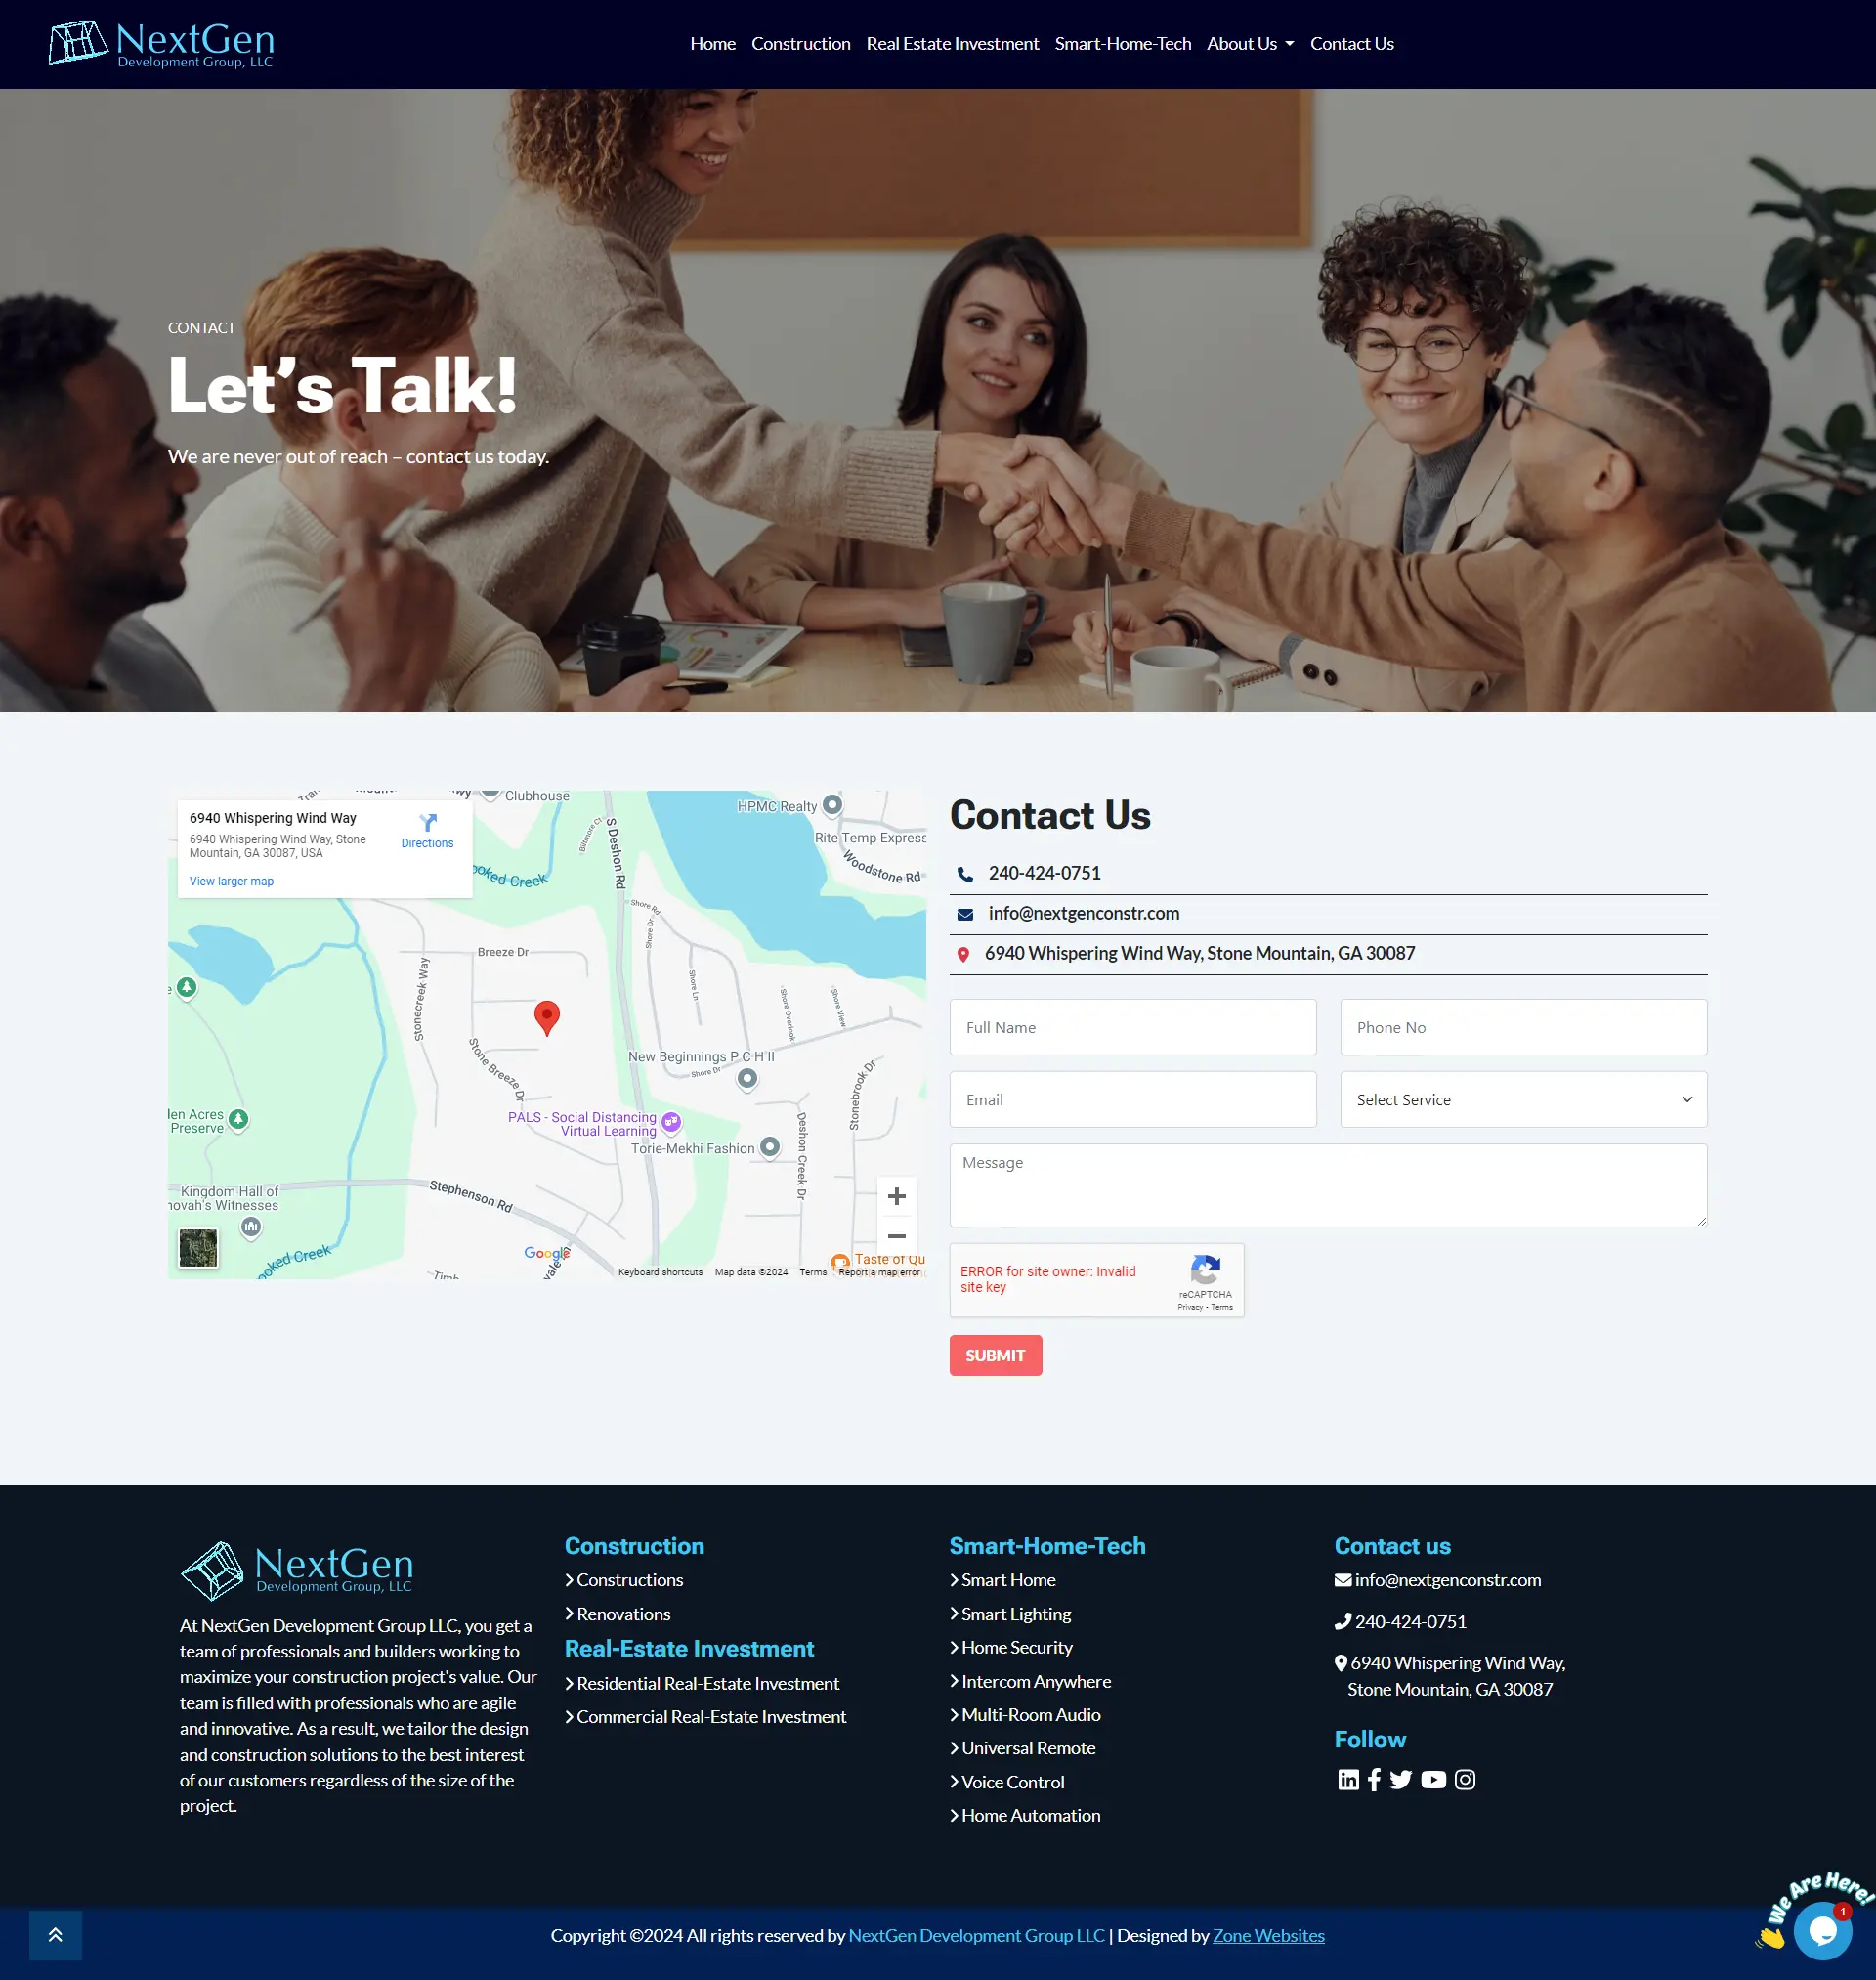Click the chevron next to Smart Home link
The width and height of the screenshot is (1876, 1980).
(x=956, y=1578)
